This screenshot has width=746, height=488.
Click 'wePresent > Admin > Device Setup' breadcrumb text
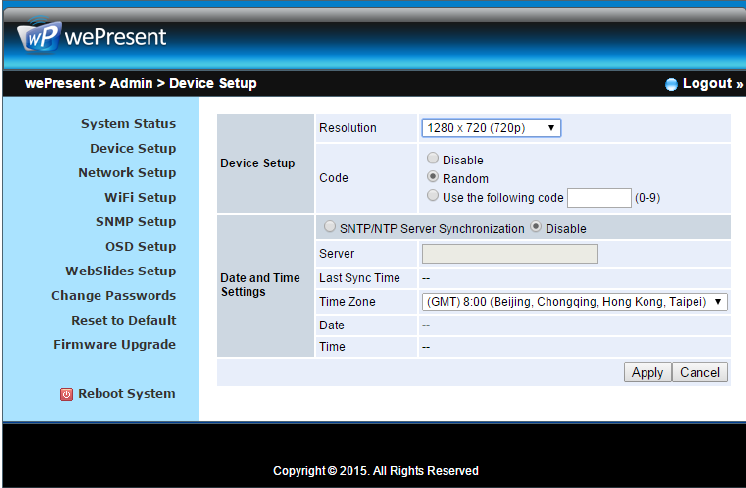[x=141, y=83]
